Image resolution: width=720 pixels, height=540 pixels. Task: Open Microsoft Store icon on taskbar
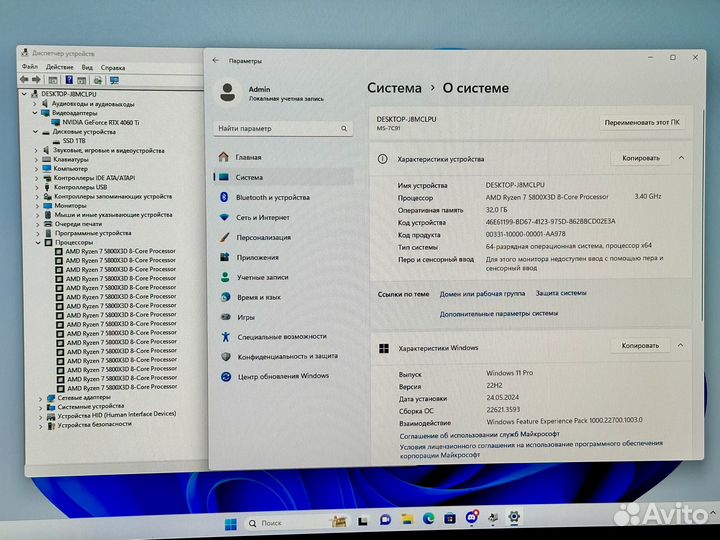[x=450, y=518]
